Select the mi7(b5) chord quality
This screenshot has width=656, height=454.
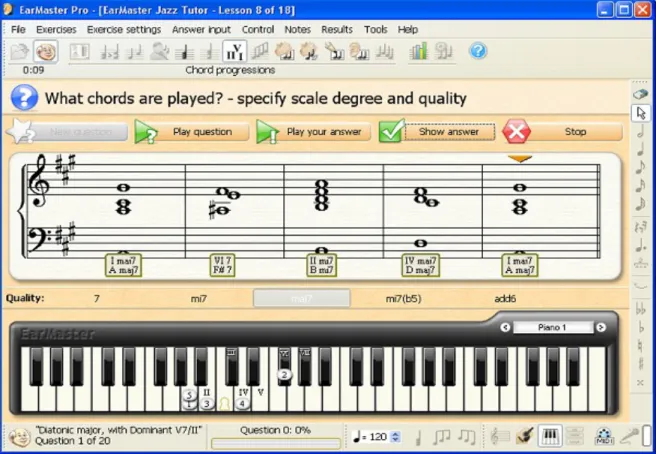click(x=403, y=299)
